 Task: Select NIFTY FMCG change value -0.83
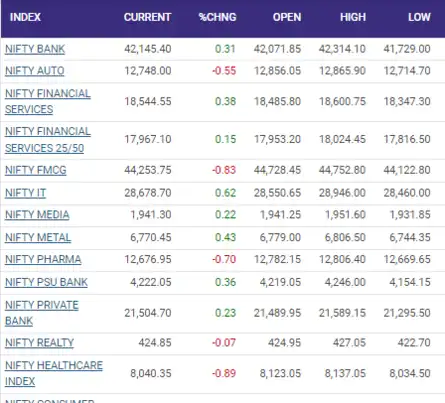pos(224,170)
